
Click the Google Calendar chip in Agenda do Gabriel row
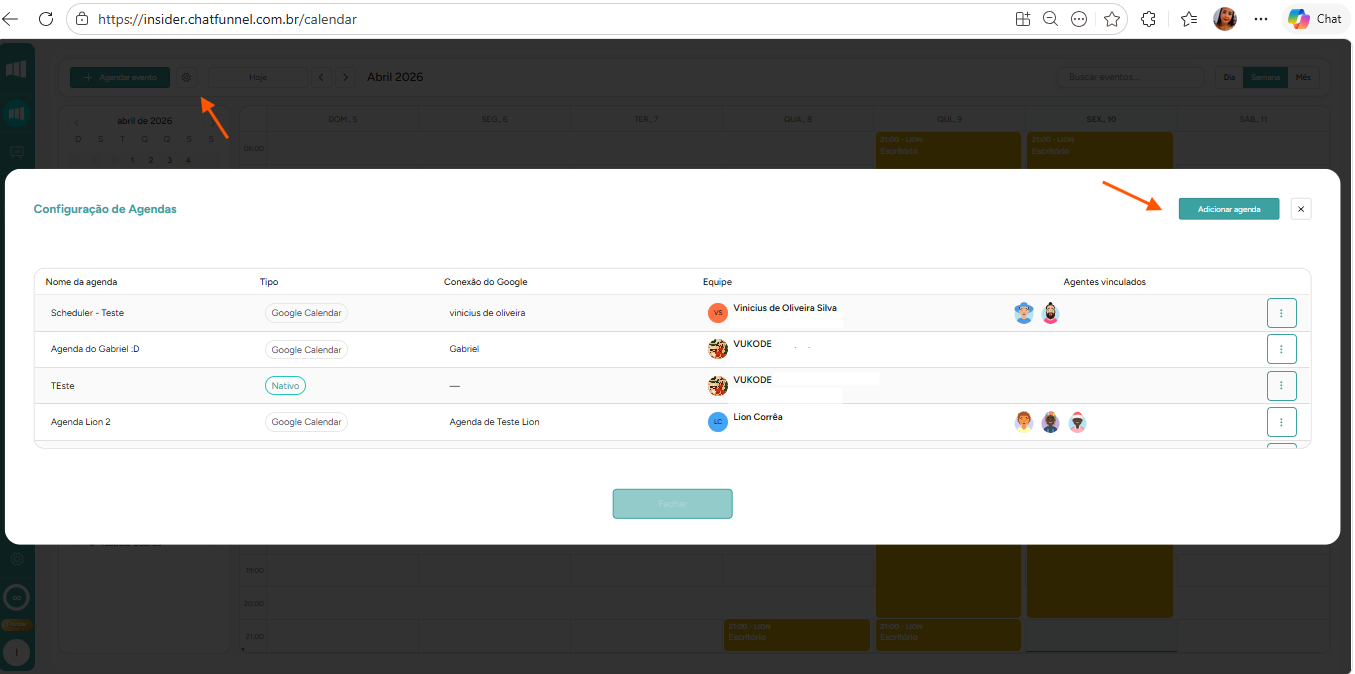[306, 349]
